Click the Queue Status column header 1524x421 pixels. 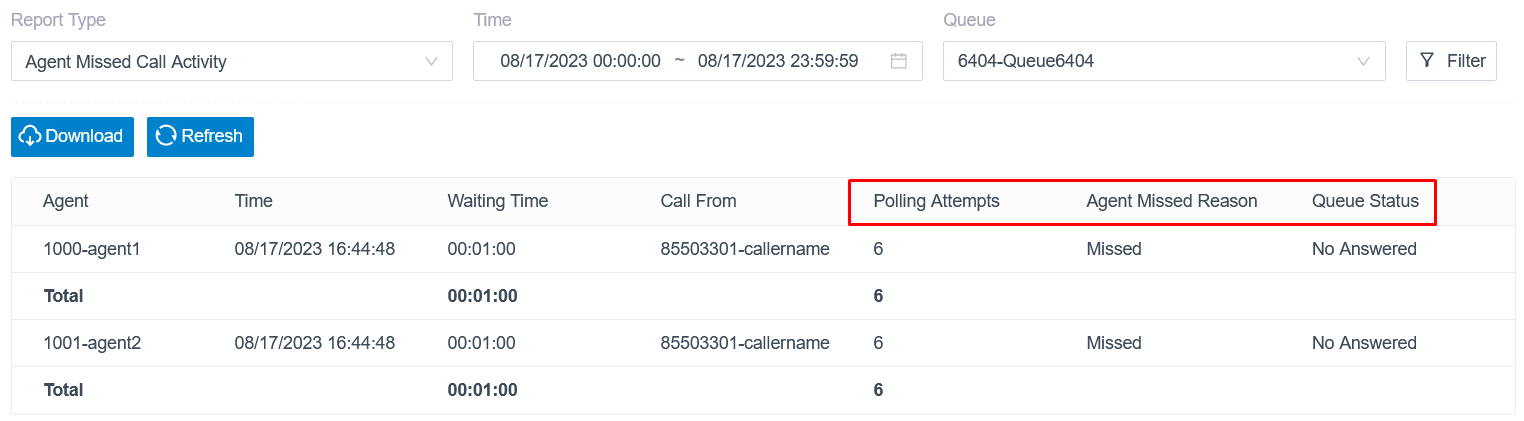(x=1365, y=201)
